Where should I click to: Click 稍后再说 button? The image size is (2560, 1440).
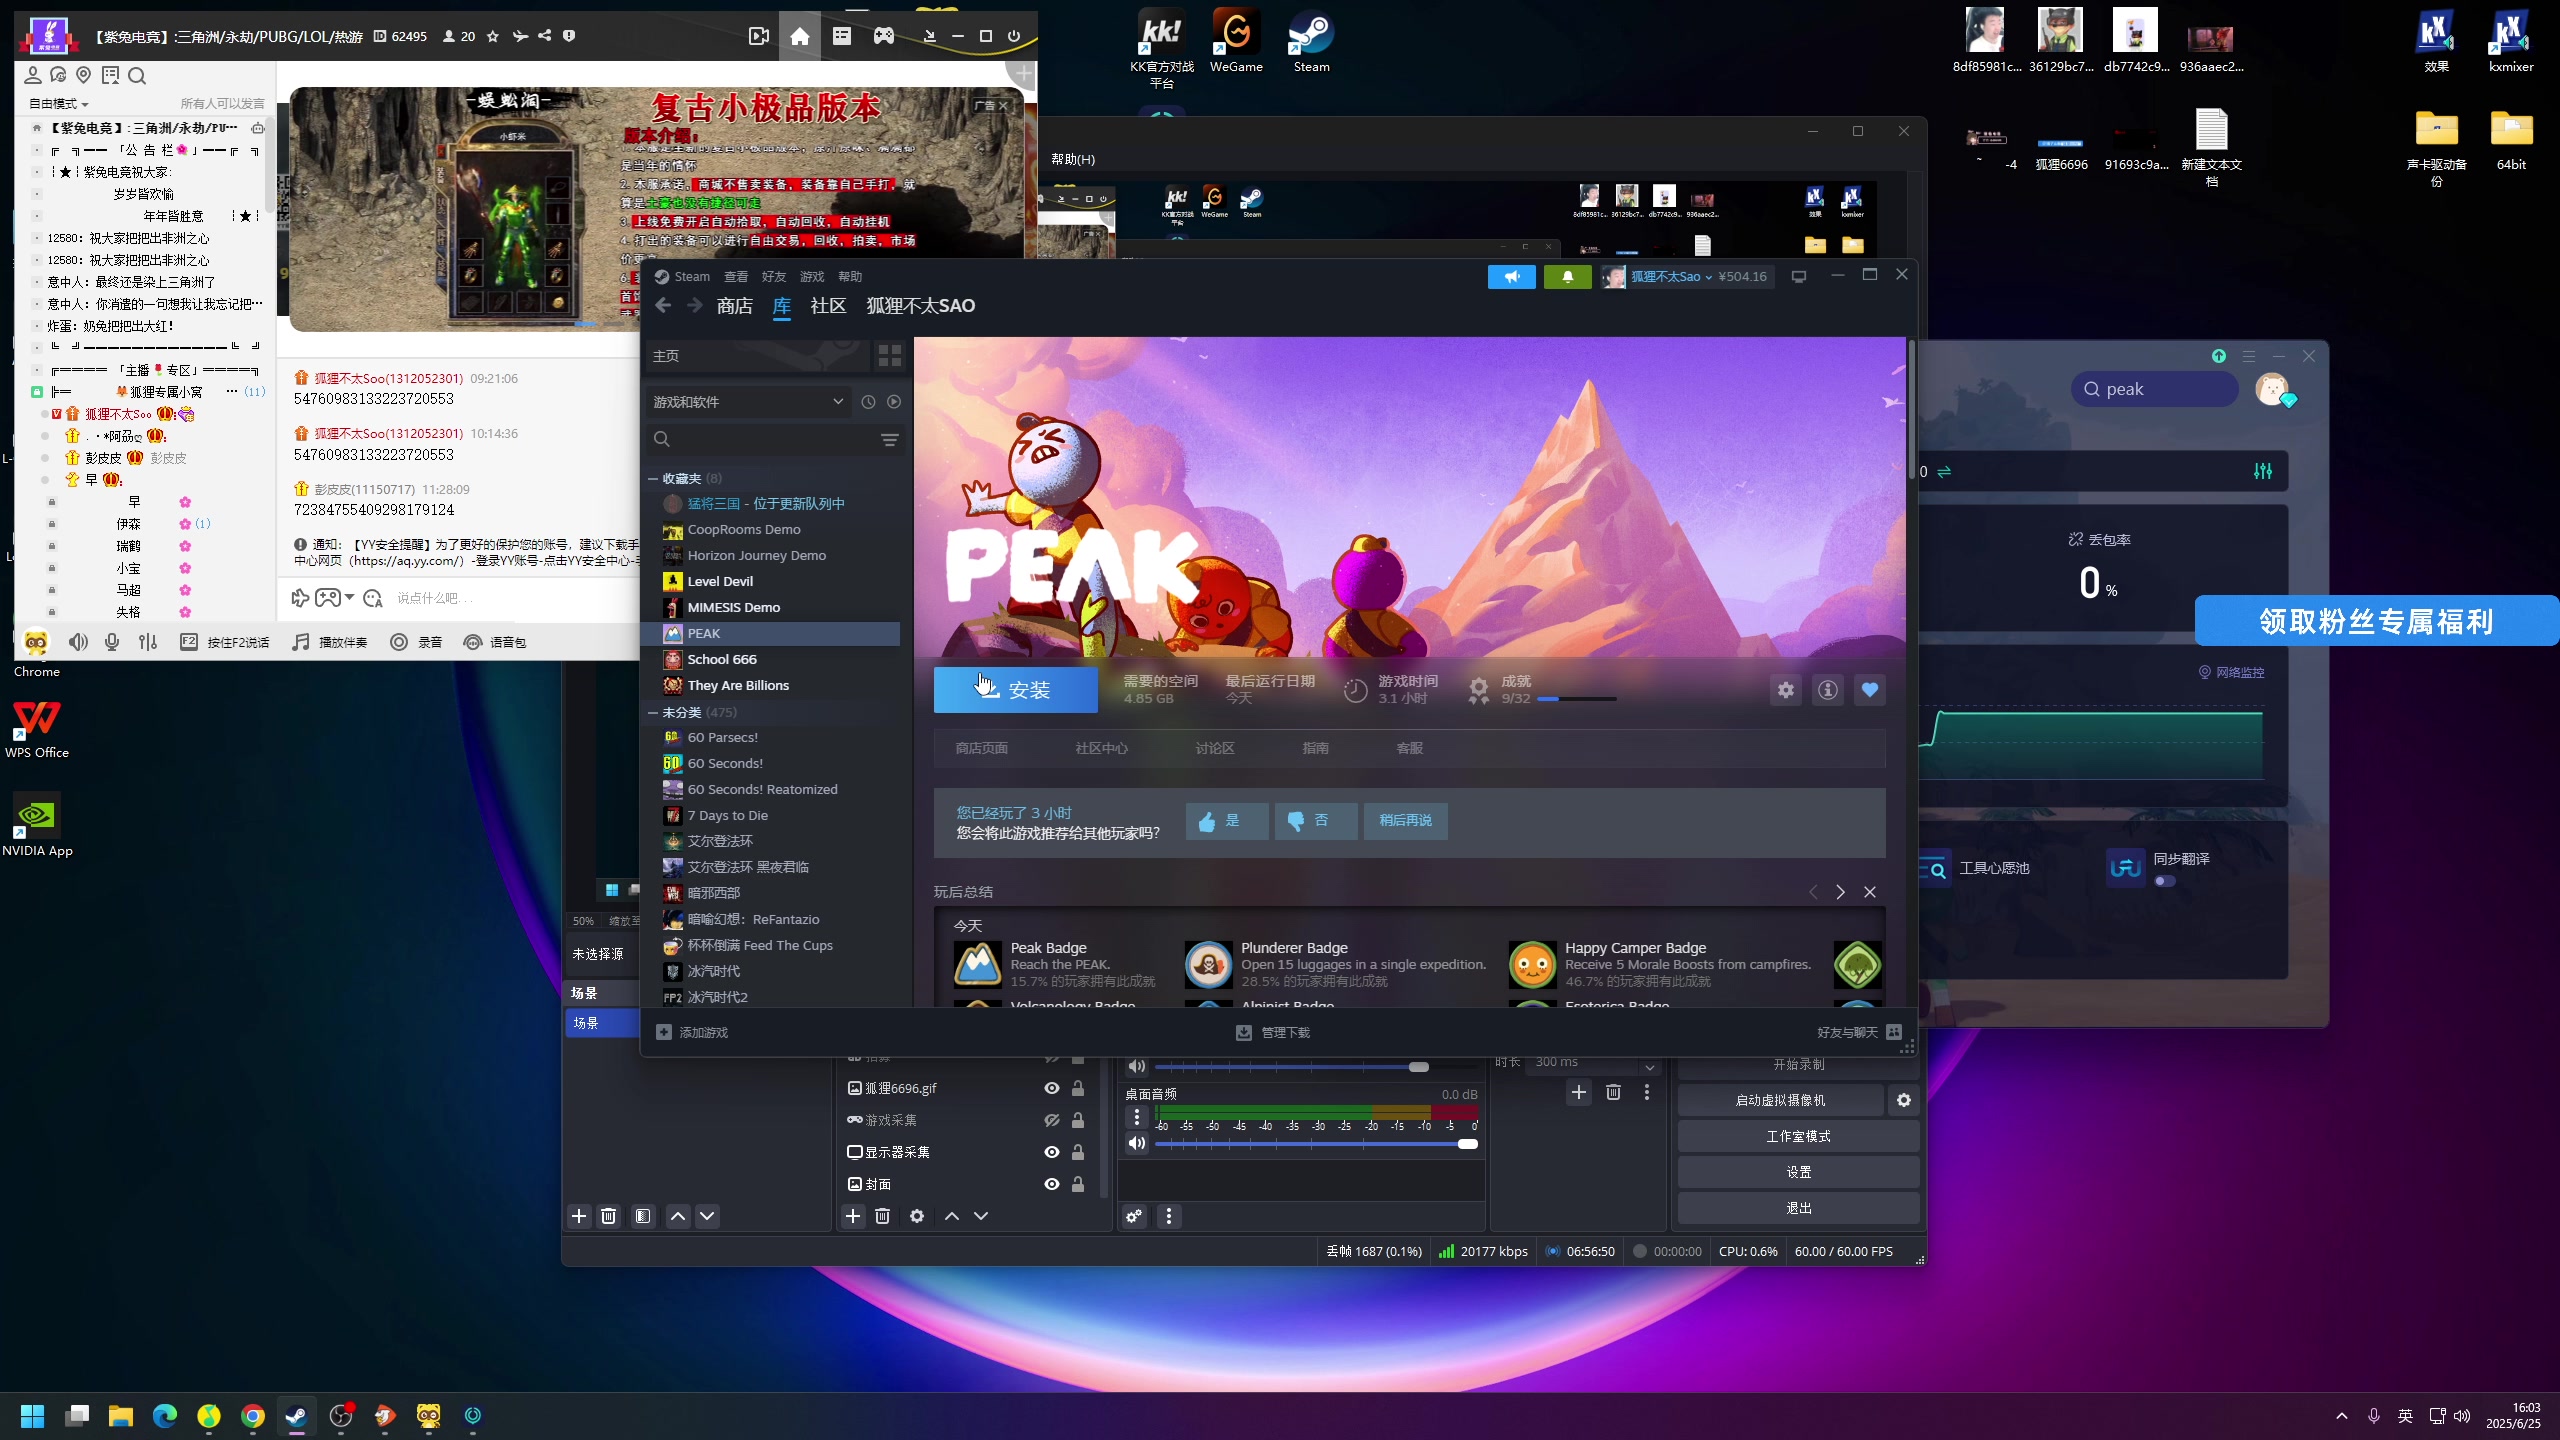pyautogui.click(x=1405, y=821)
